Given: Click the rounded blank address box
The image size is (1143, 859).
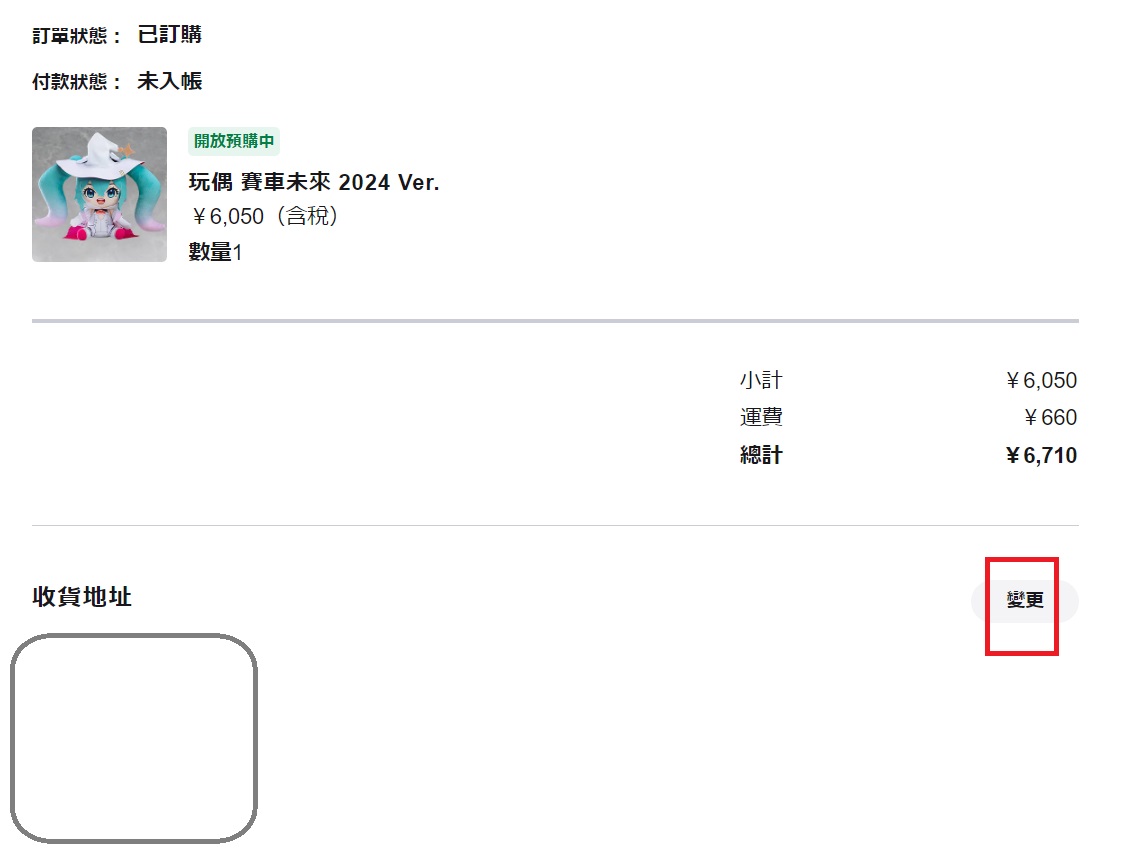Looking at the screenshot, I should tap(133, 738).
